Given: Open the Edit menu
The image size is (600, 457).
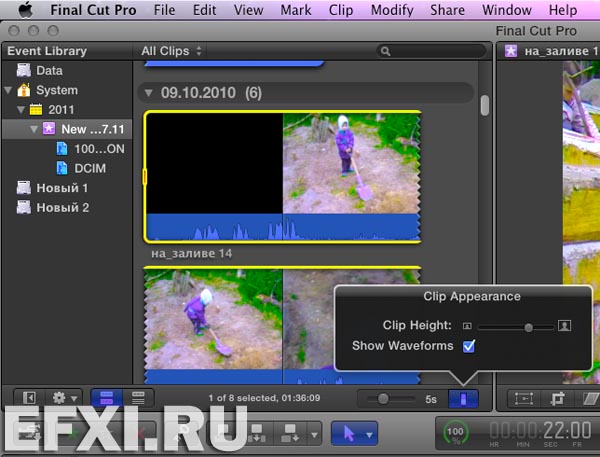Looking at the screenshot, I should tap(205, 10).
